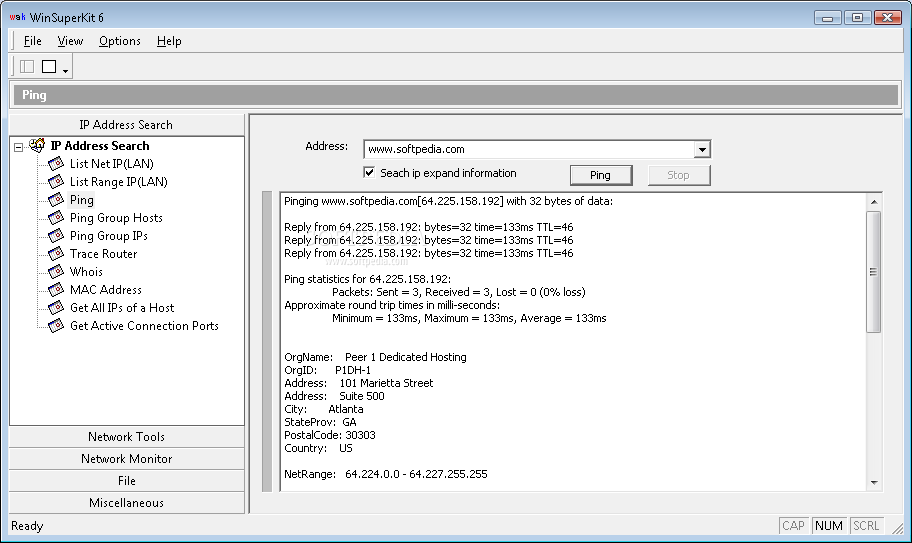Click the Get Active Connection Ports icon

[x=56, y=326]
